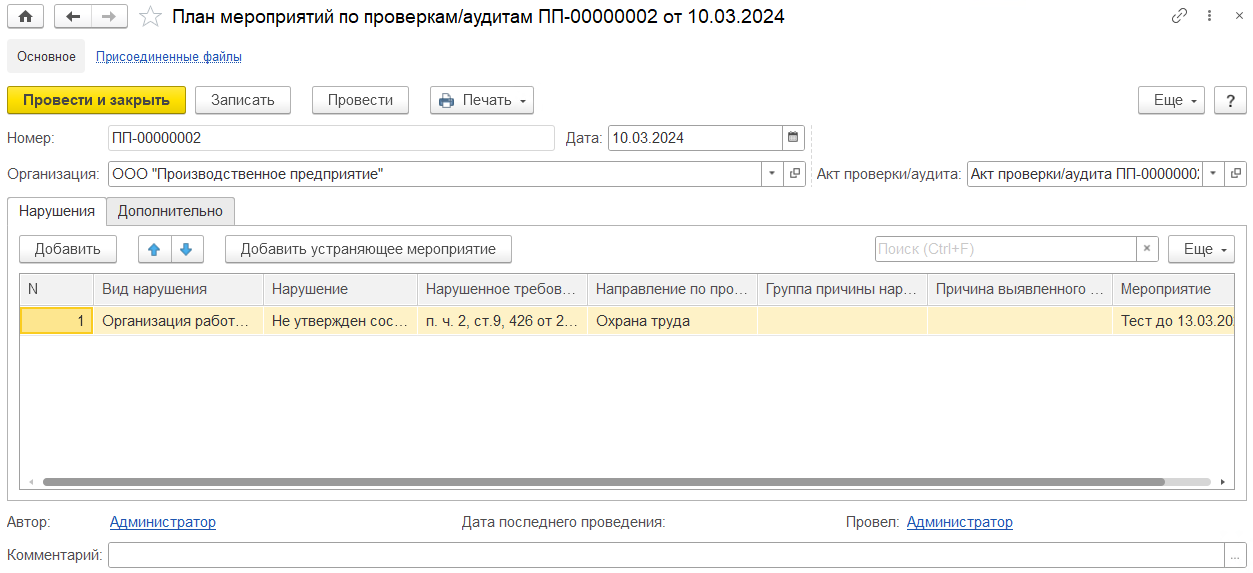Image resolution: width=1253 pixels, height=573 pixels.
Task: Copy link using the chain icon
Action: pos(1180,17)
